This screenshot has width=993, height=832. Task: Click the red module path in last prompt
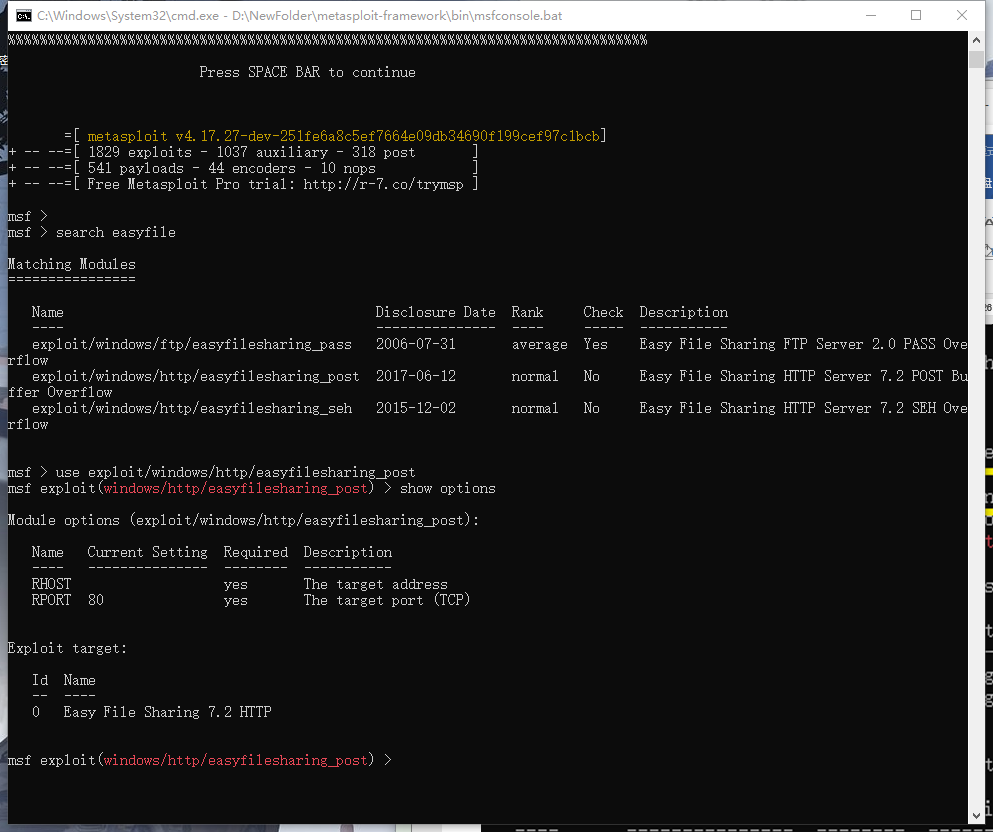click(236, 760)
